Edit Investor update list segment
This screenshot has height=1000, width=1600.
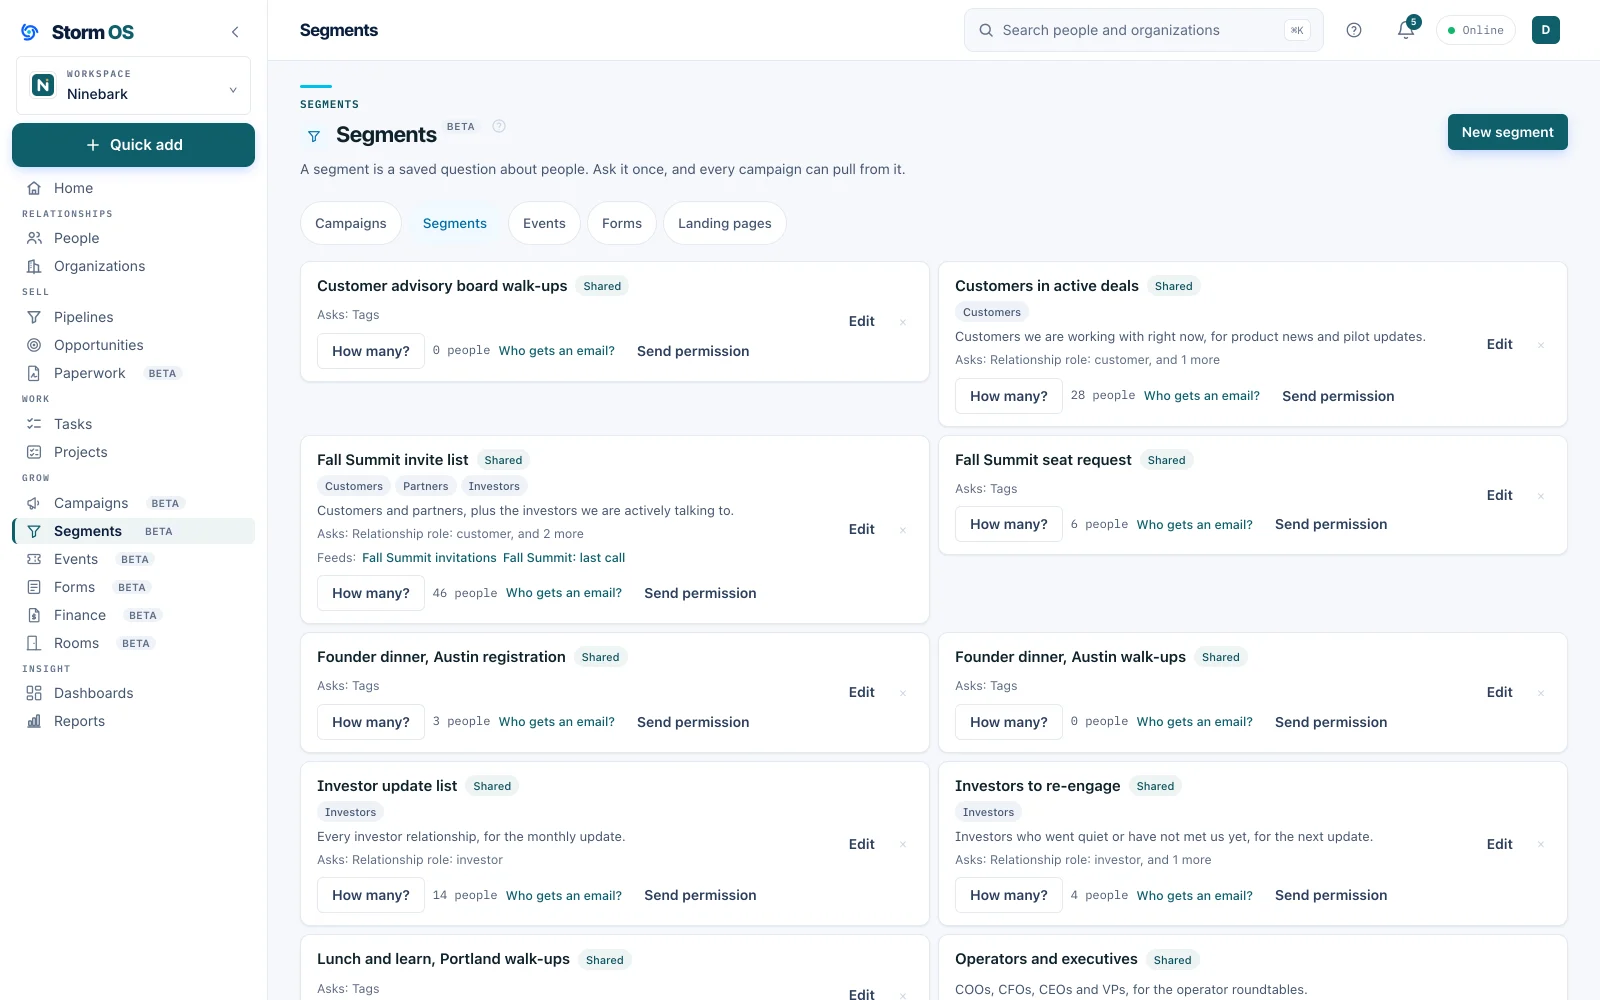[862, 844]
